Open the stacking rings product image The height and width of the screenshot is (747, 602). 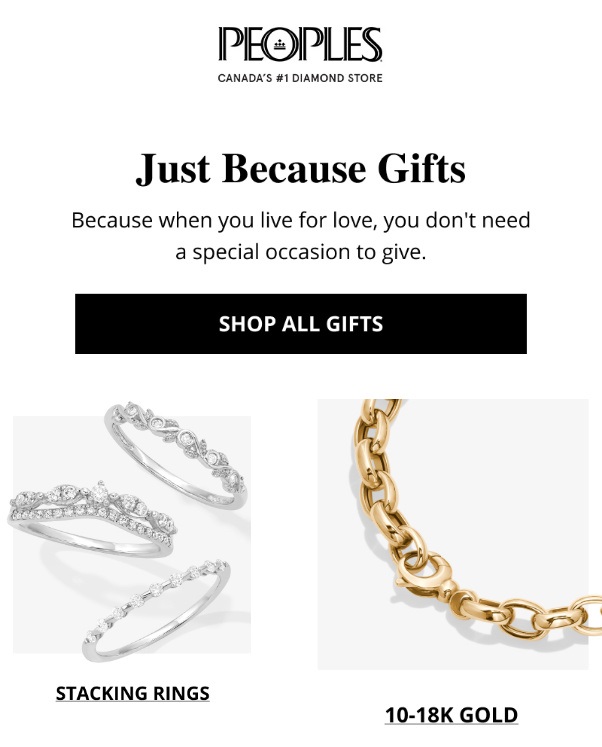(130, 531)
